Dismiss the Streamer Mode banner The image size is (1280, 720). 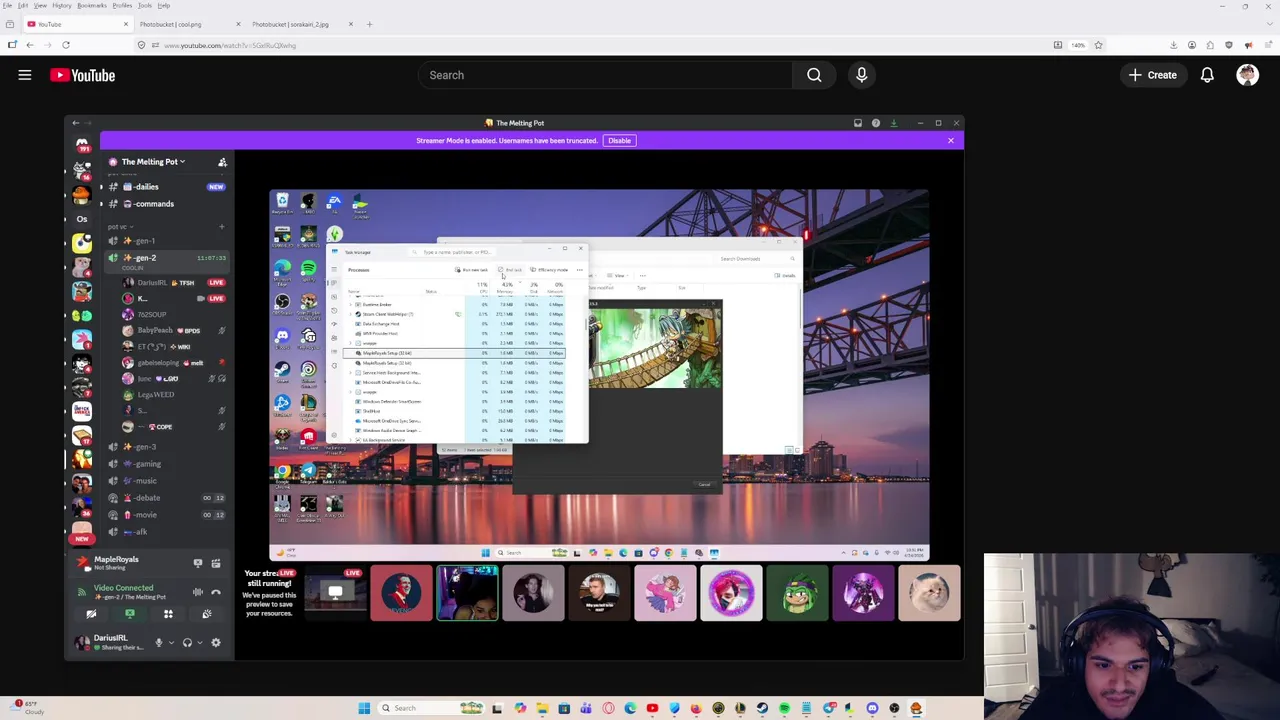(x=950, y=141)
